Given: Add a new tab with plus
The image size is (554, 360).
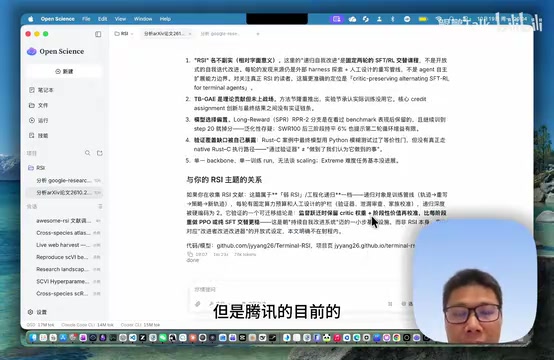Looking at the screenshot, I should click(258, 34).
